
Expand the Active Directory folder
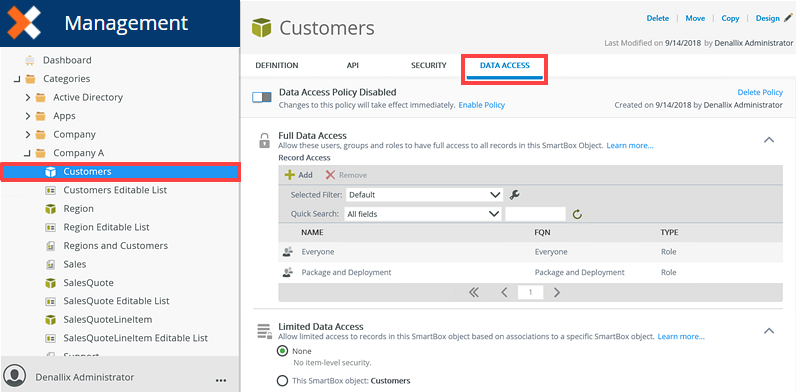click(x=28, y=97)
